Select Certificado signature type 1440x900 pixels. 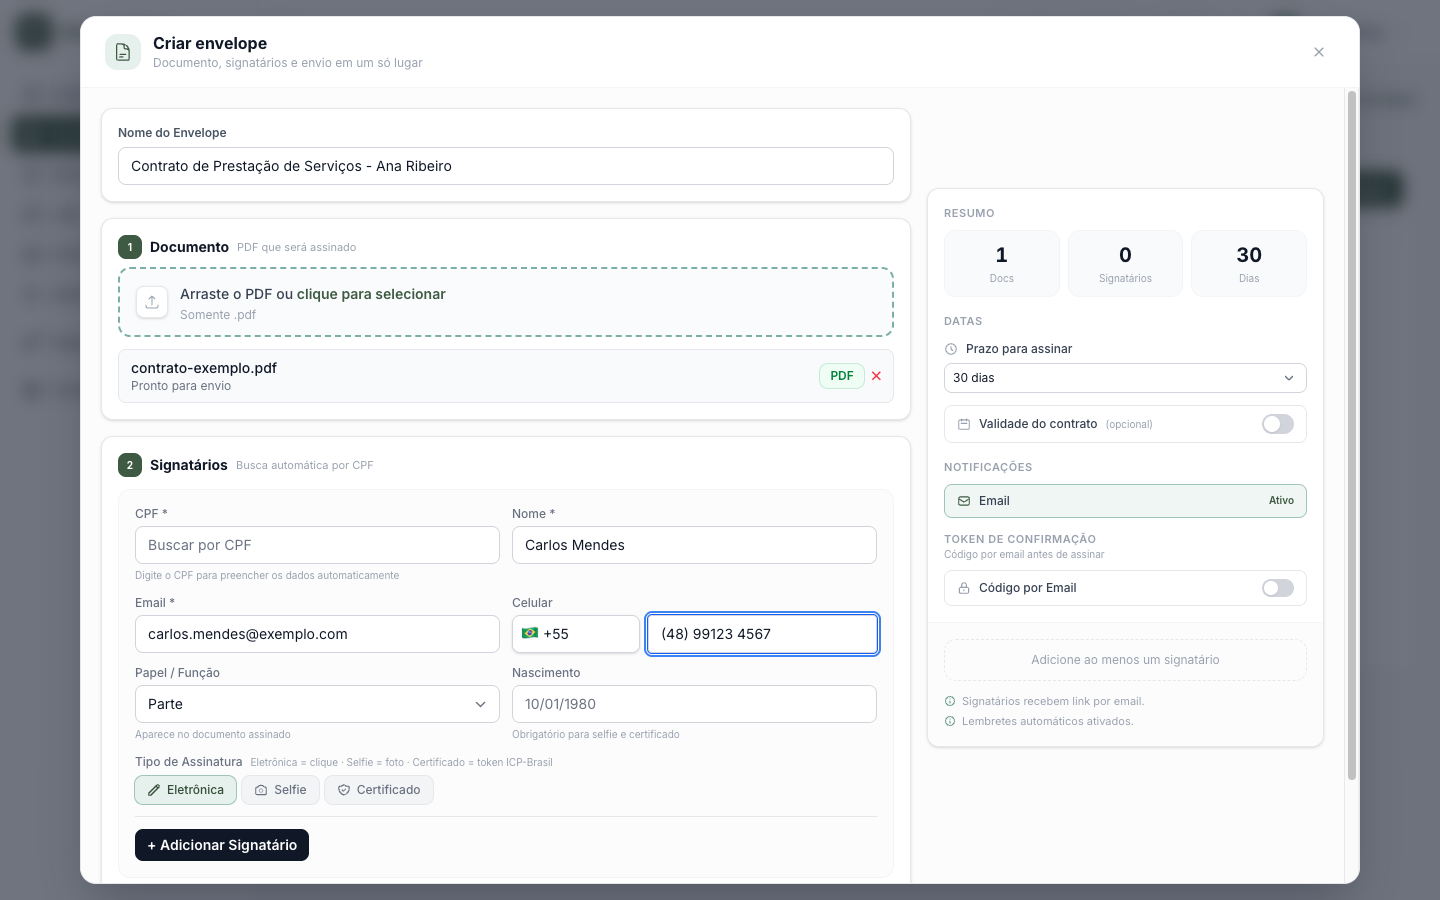(379, 790)
